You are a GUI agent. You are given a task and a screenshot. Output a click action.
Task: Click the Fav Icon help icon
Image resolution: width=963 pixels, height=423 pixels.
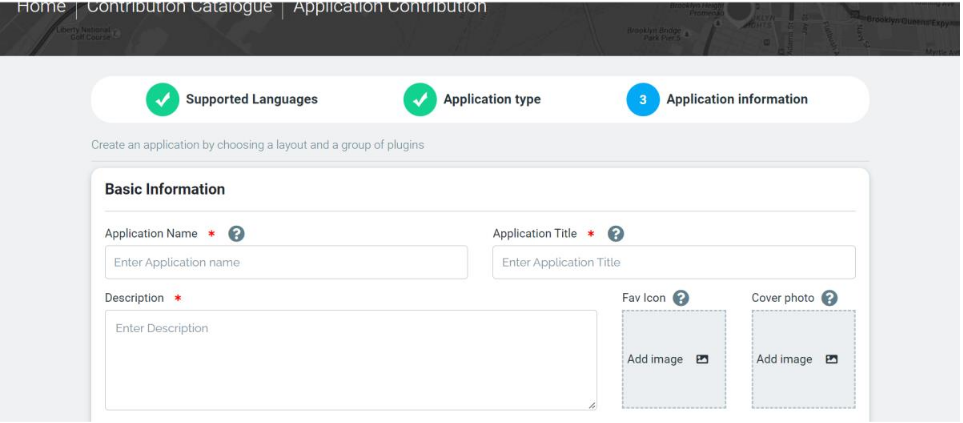click(681, 298)
